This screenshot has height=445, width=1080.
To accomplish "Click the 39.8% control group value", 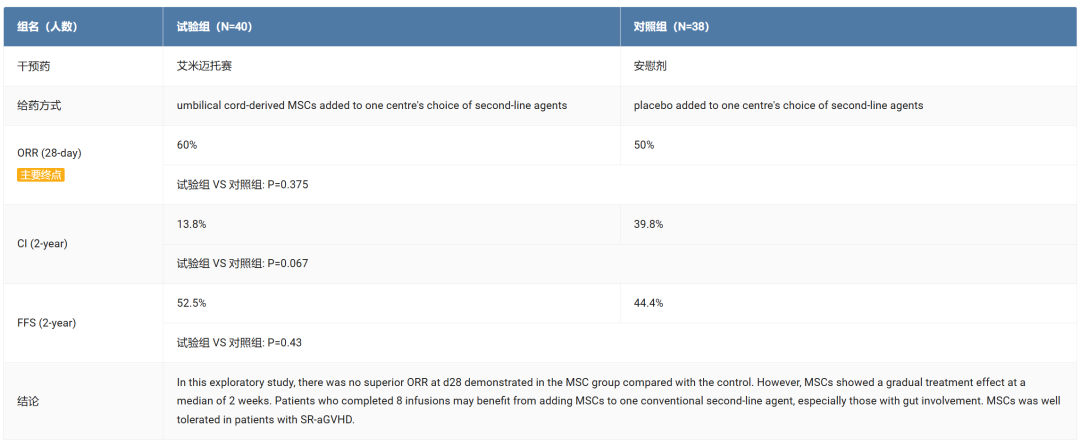I will point(648,224).
